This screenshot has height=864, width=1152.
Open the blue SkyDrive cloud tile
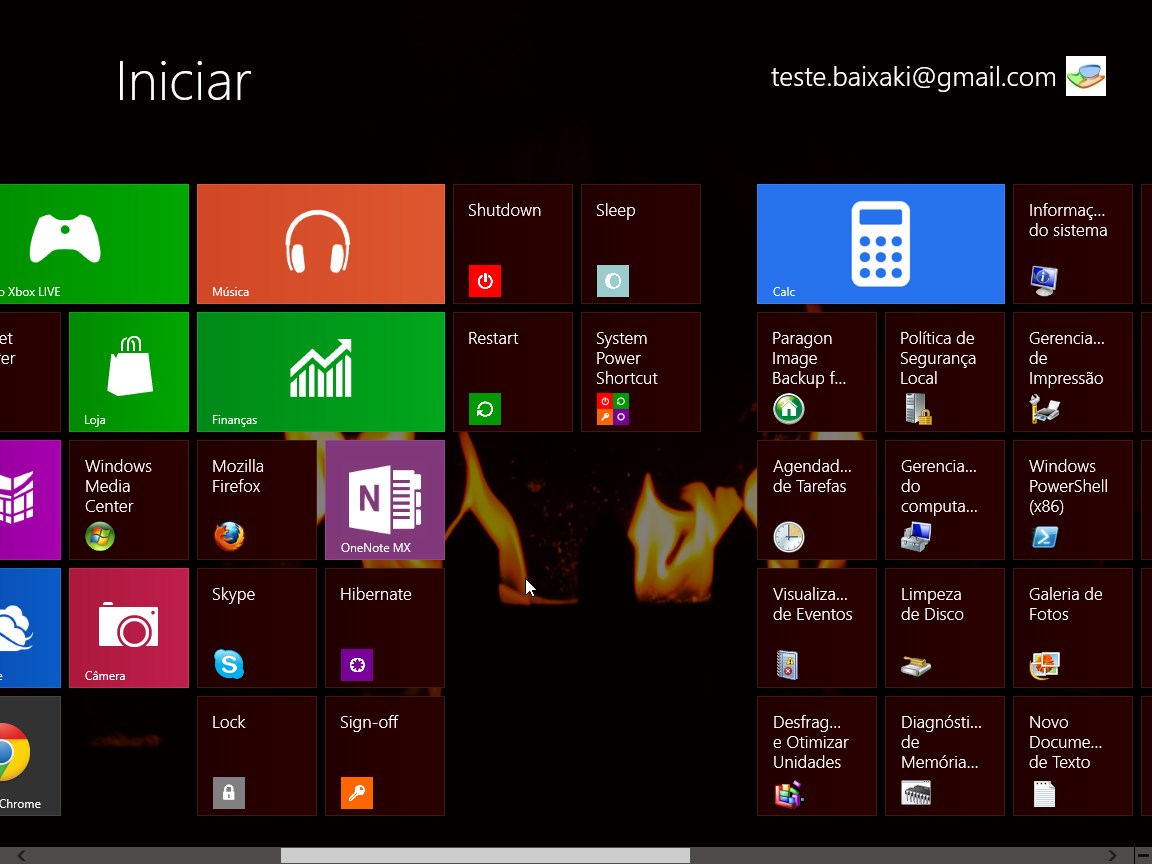coord(30,628)
